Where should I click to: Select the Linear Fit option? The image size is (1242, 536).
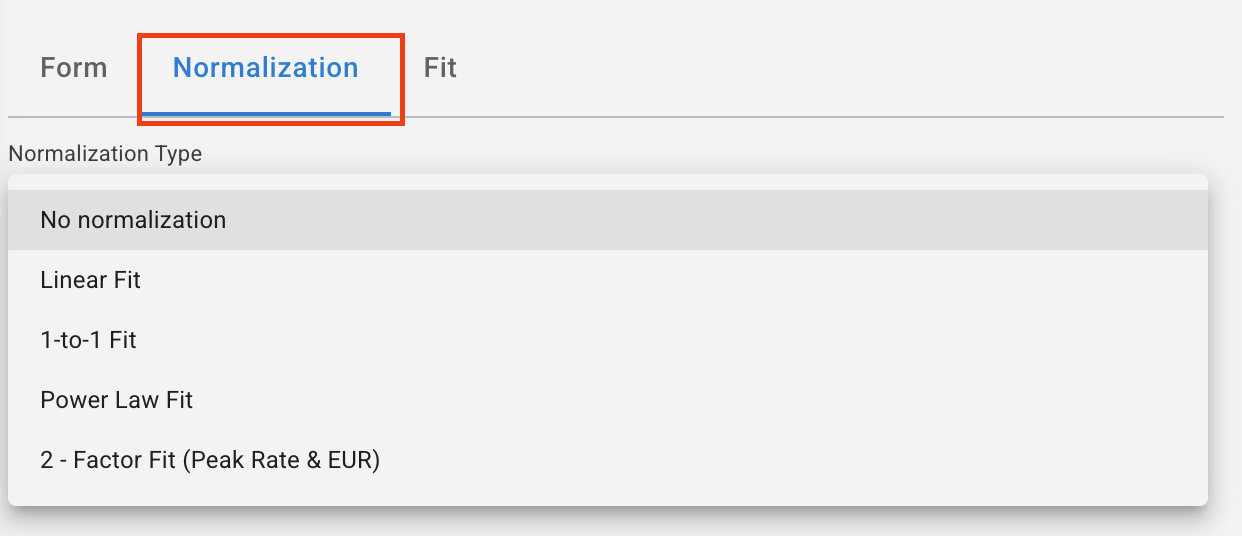point(90,280)
